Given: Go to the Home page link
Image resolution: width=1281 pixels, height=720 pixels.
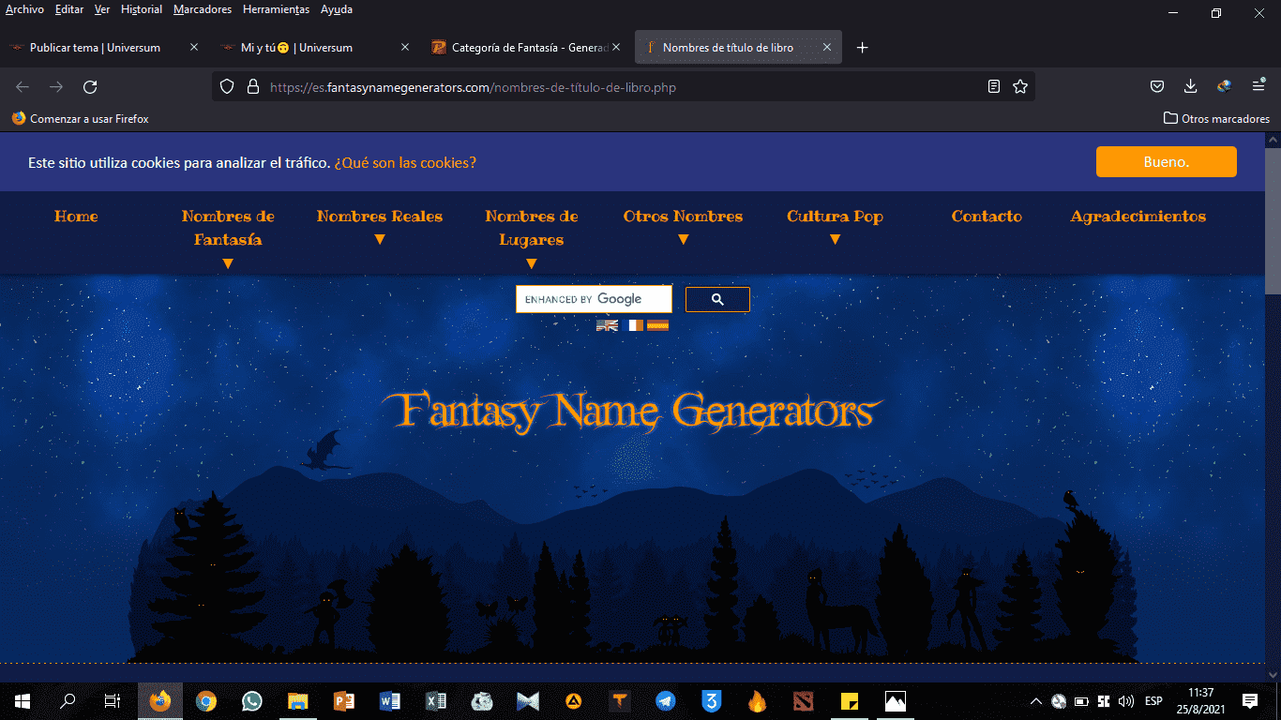Looking at the screenshot, I should (x=76, y=216).
